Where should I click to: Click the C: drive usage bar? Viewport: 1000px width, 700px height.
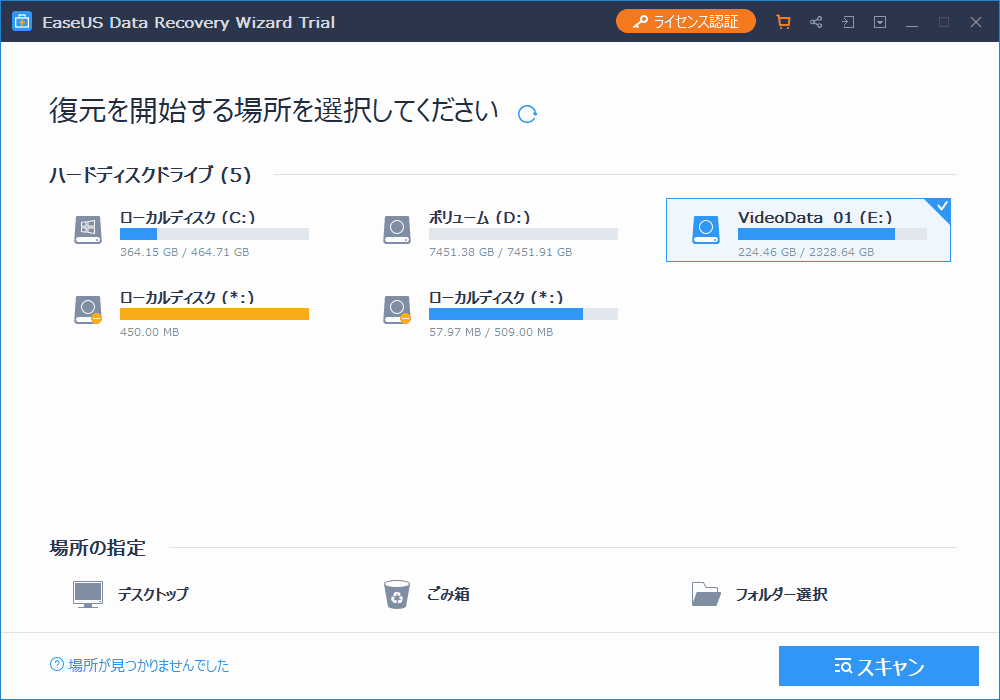point(214,234)
